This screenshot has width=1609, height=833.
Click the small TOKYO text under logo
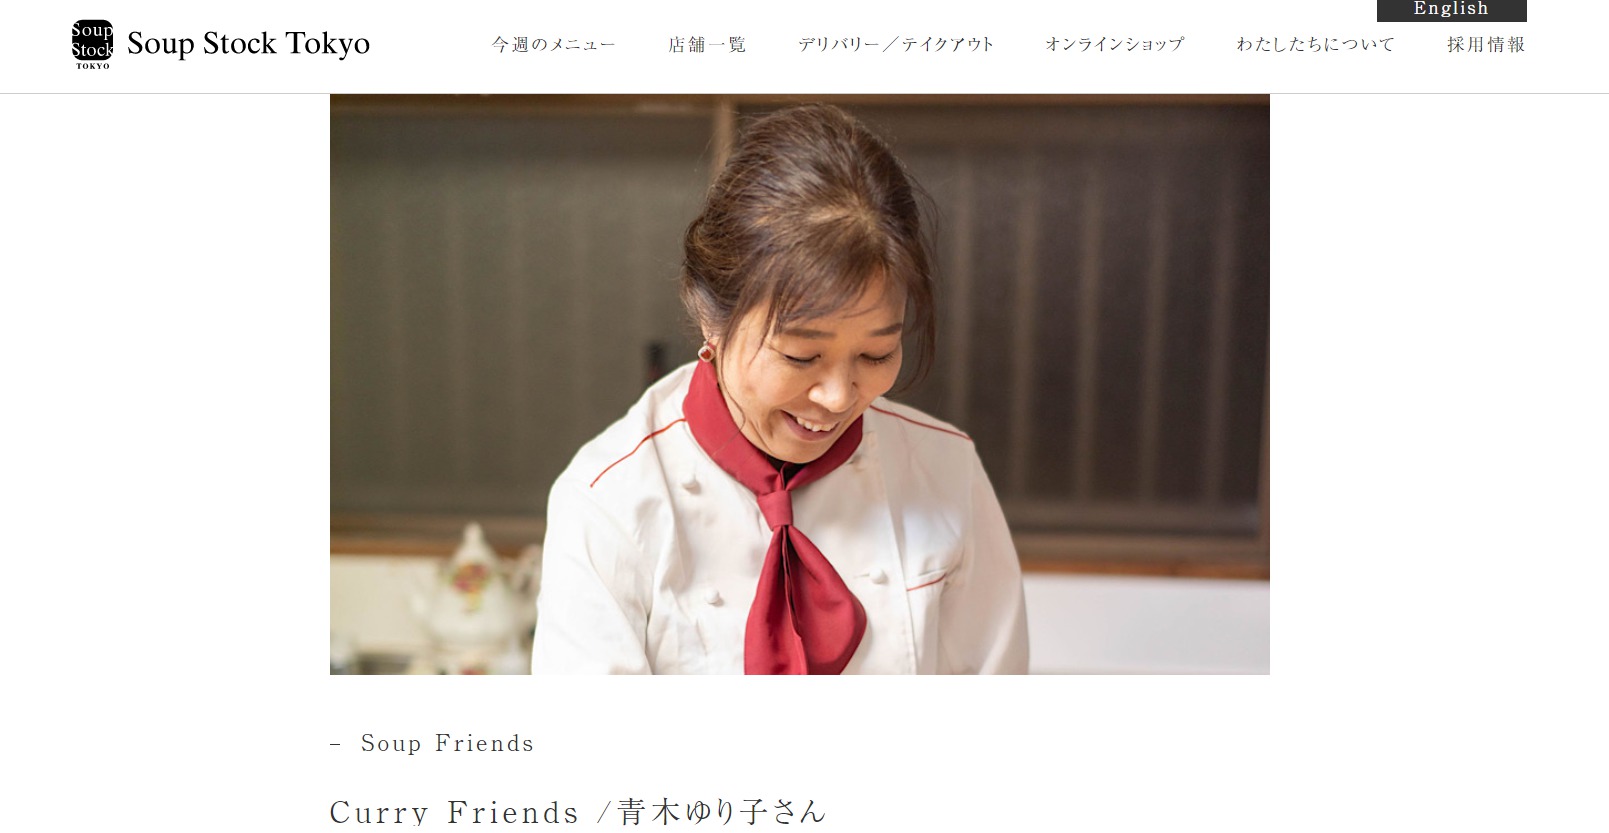click(92, 66)
